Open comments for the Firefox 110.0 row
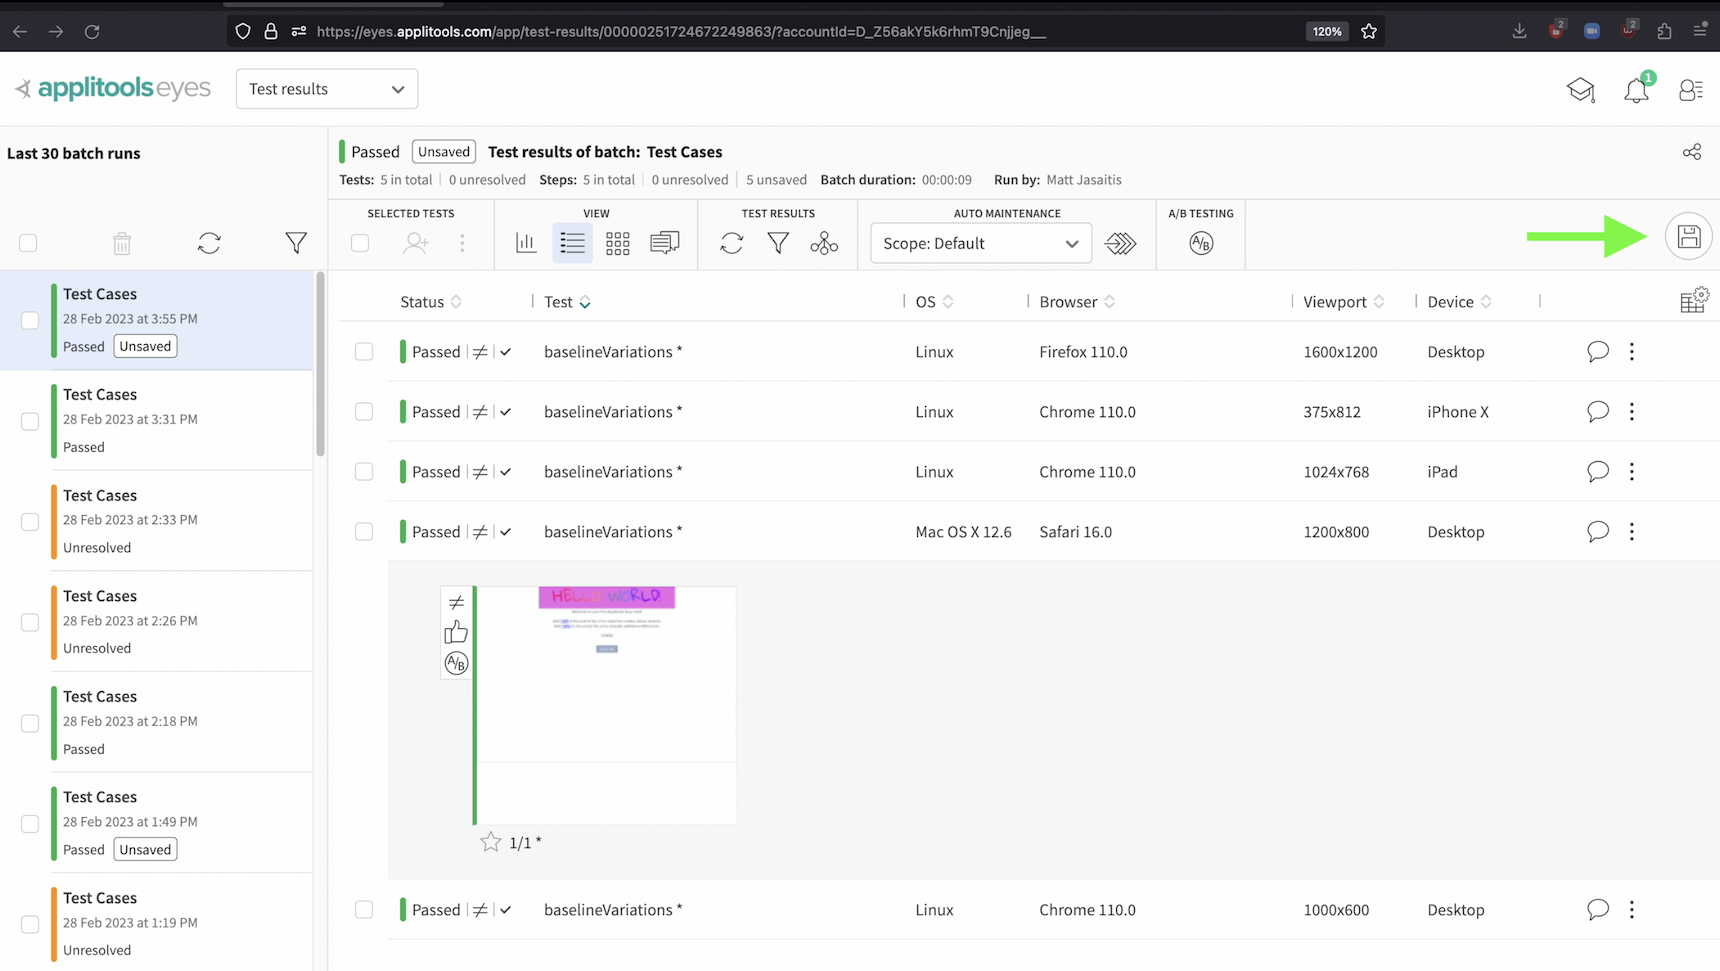The width and height of the screenshot is (1720, 971). click(1598, 351)
